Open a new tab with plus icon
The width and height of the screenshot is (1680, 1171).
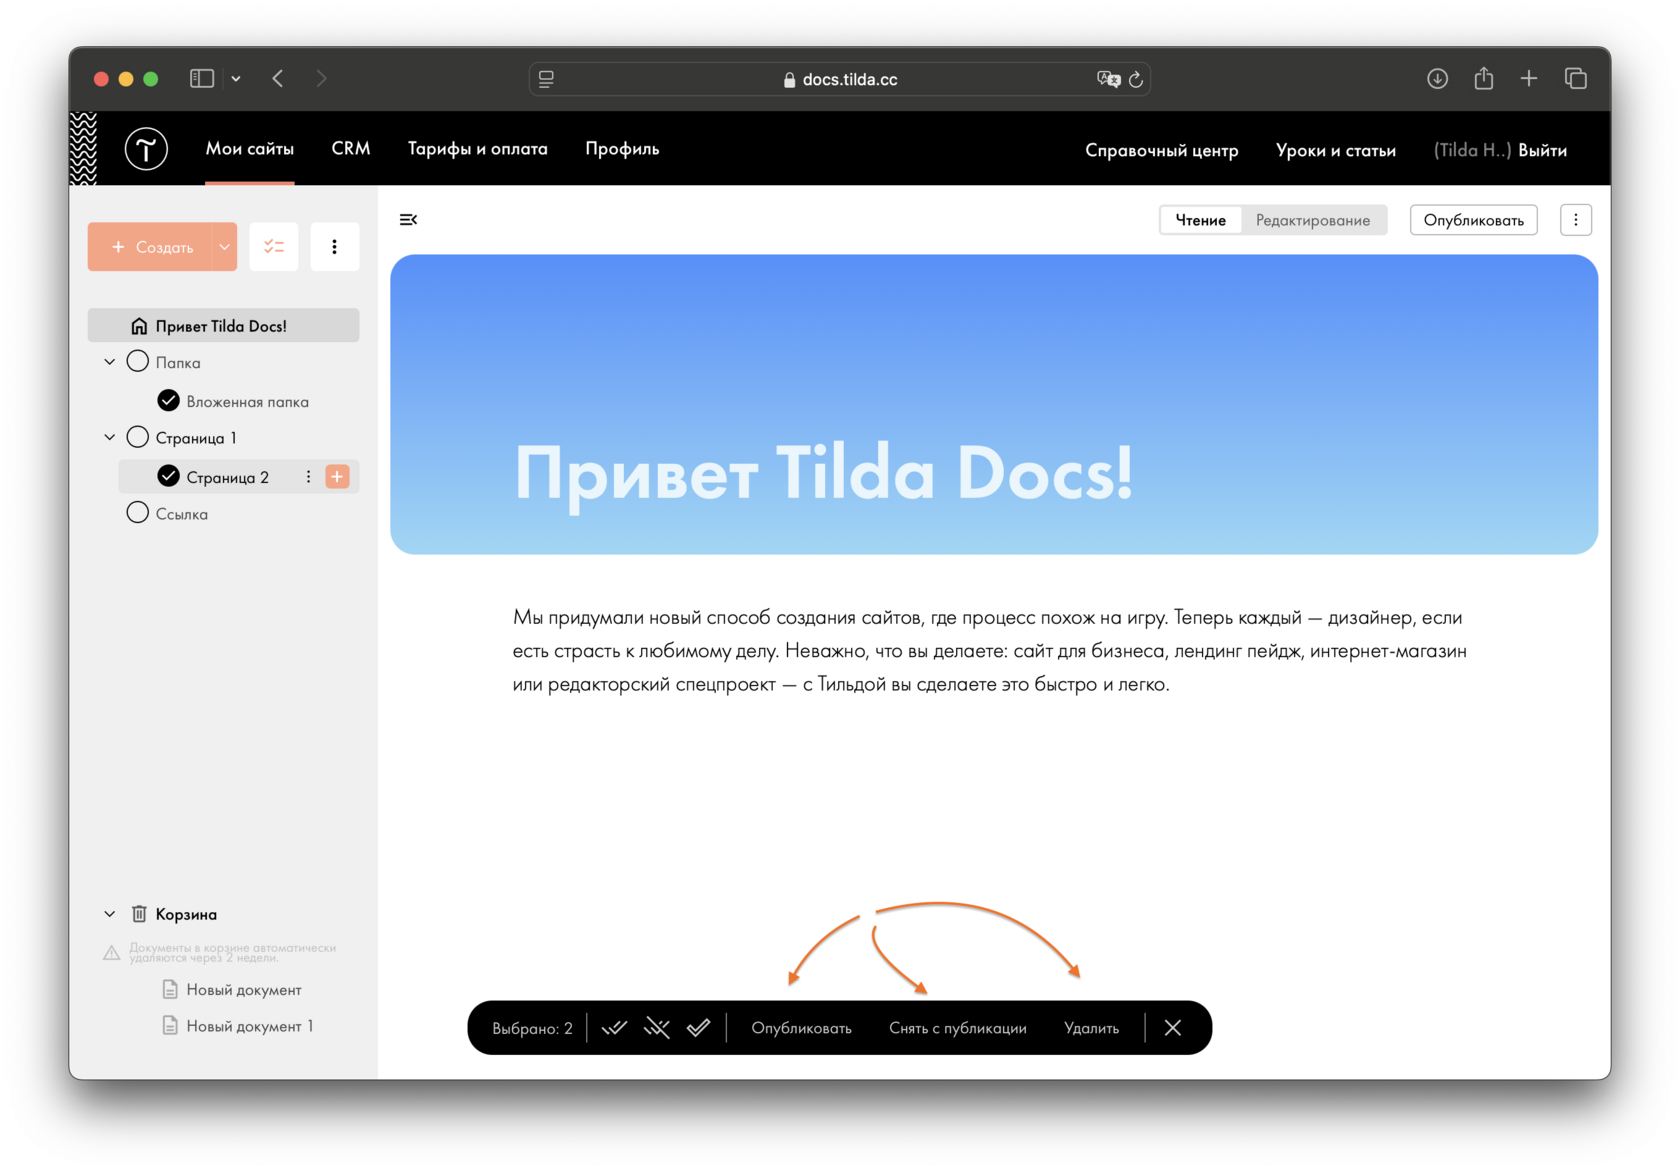click(x=1529, y=78)
